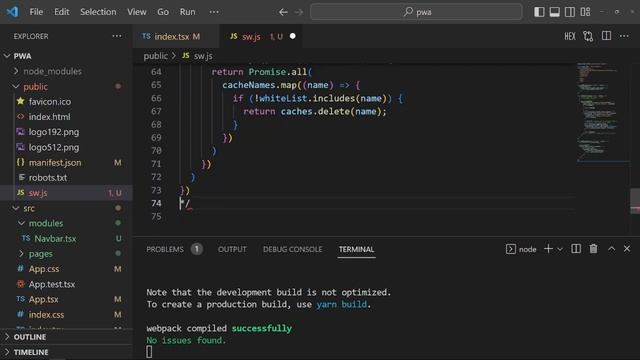Create a new terminal with plus
Viewport: 640px width, 360px height.
548,249
